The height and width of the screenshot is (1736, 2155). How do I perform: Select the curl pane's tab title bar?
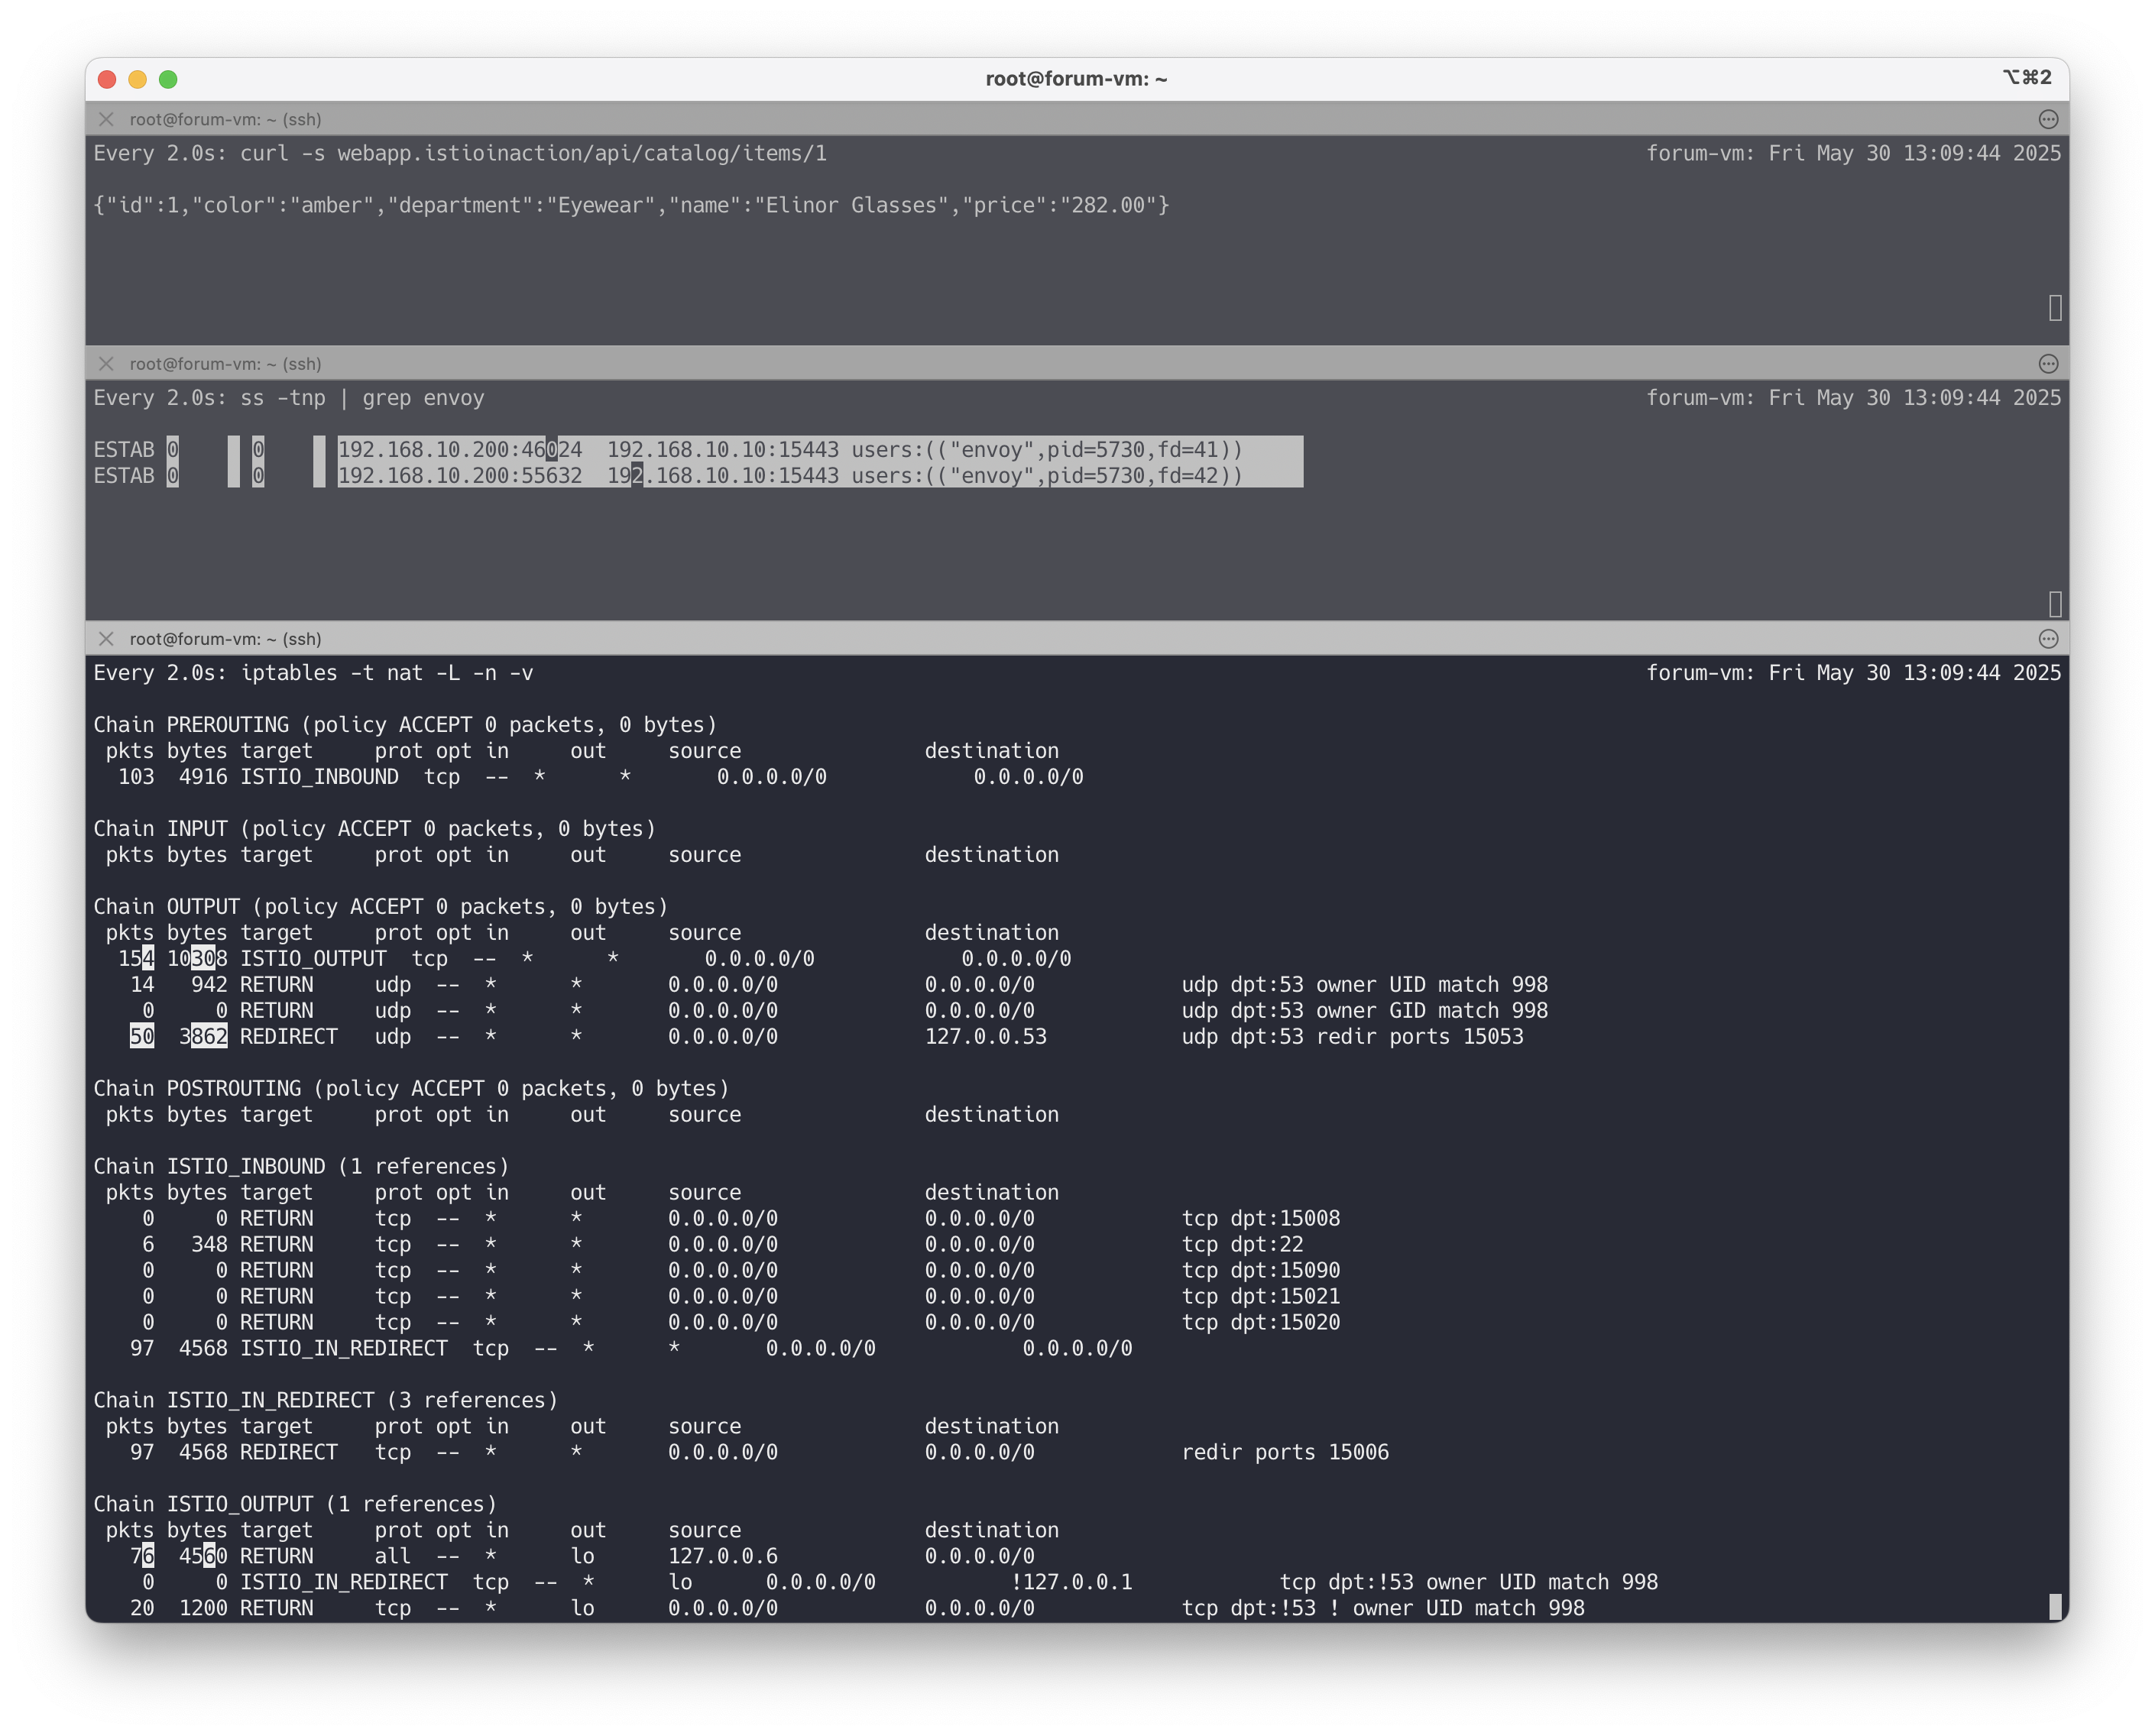click(1077, 119)
